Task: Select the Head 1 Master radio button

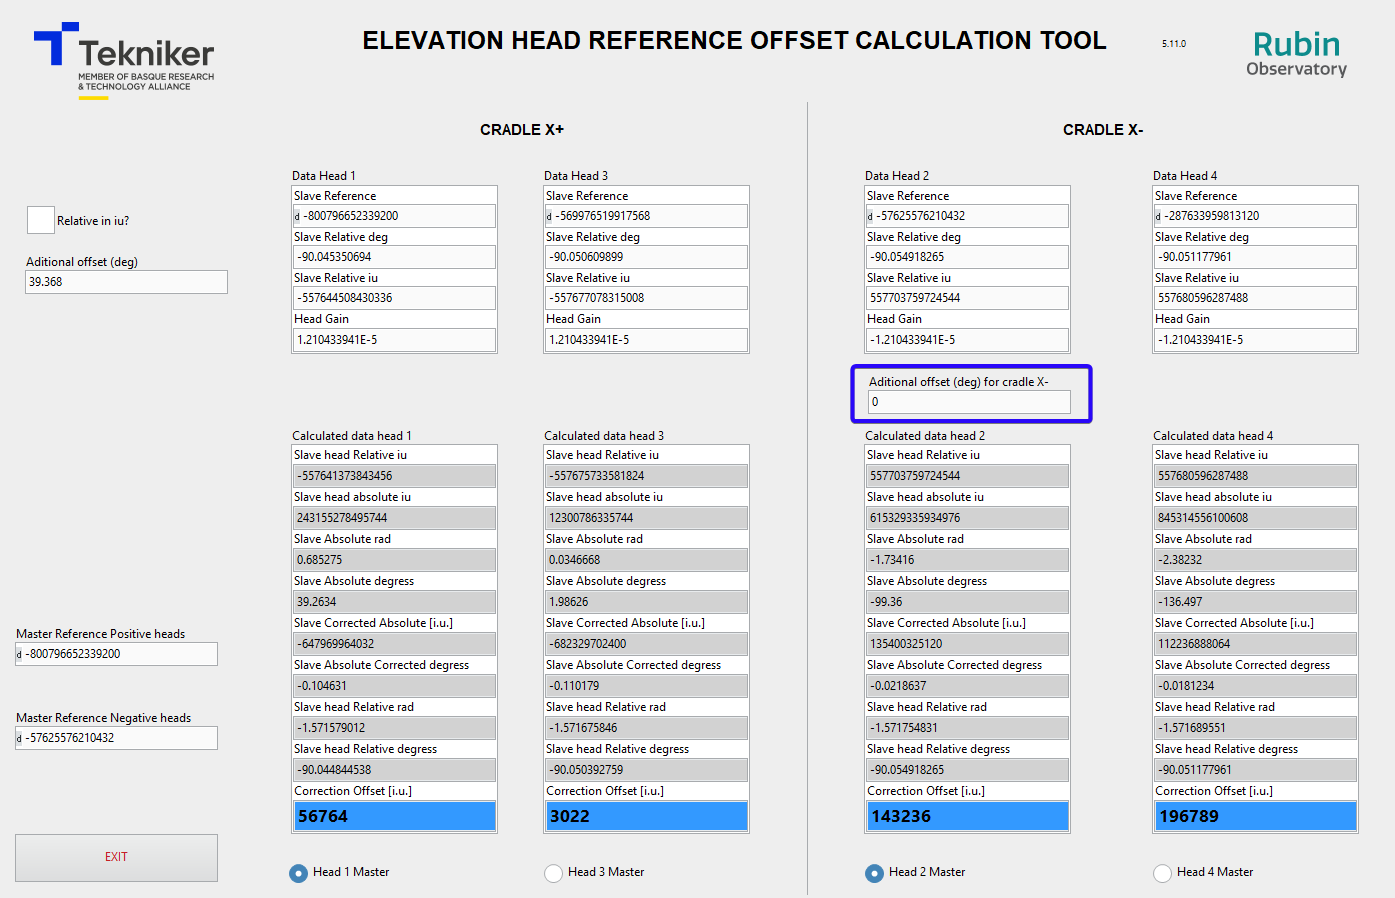Action: [298, 873]
